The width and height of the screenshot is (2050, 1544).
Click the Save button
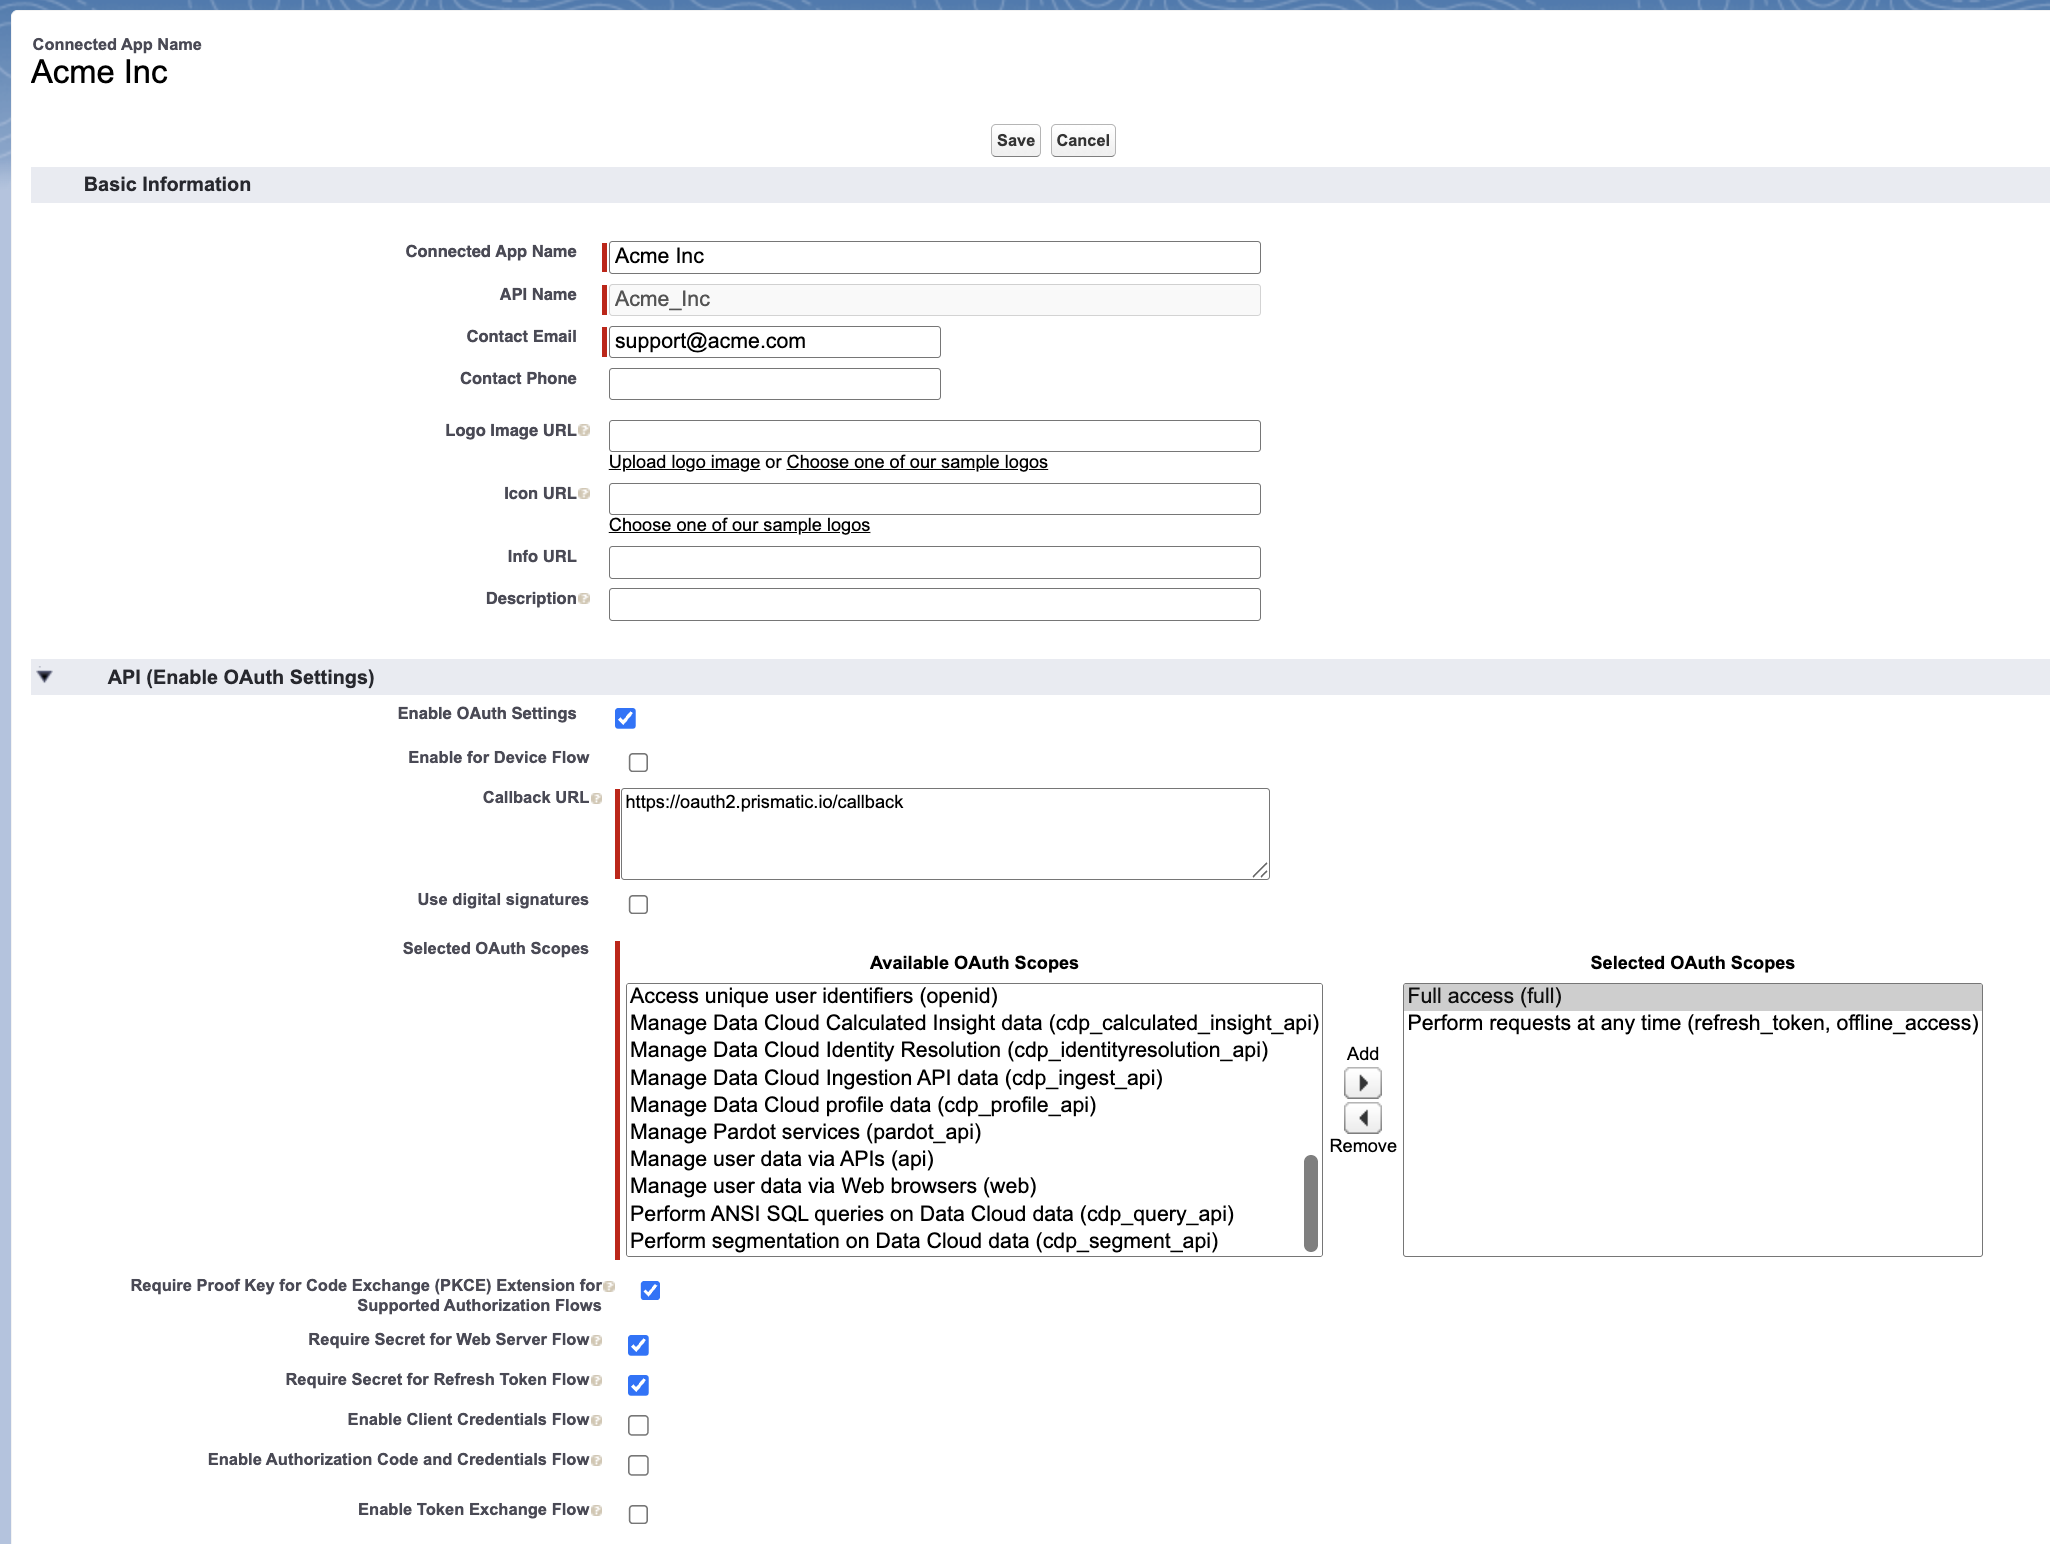[1015, 140]
